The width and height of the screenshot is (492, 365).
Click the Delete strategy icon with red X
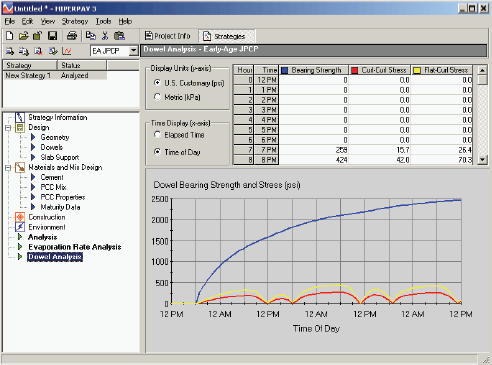[39, 51]
